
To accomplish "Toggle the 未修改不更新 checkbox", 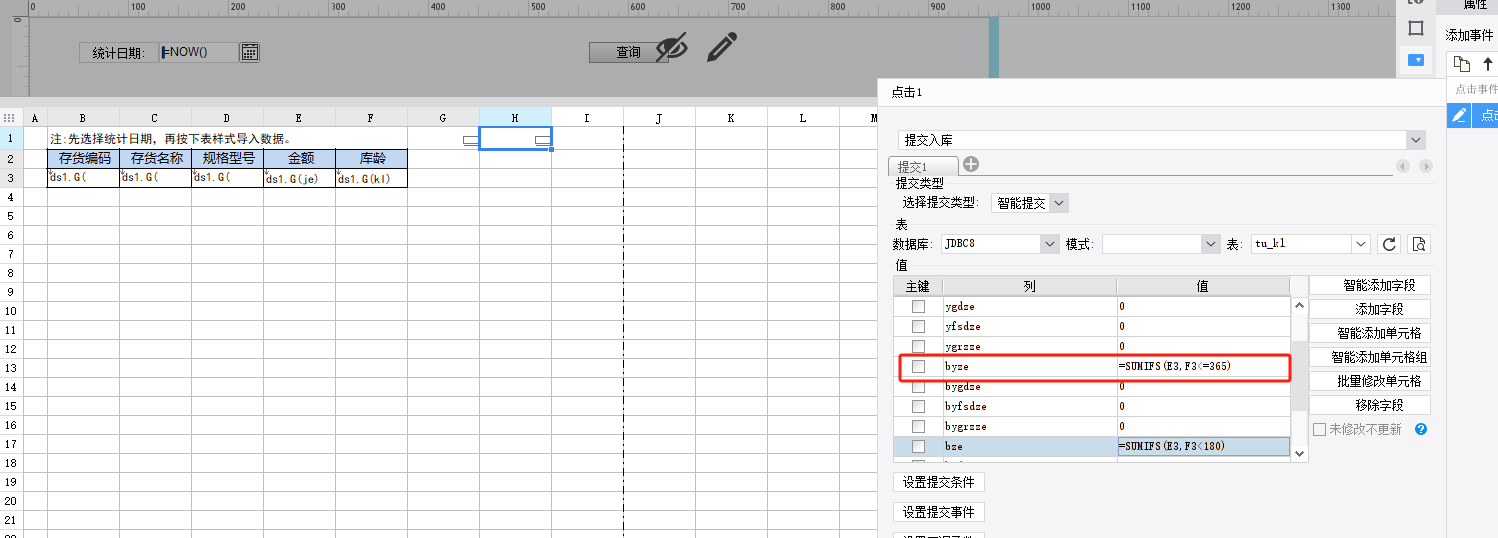I will pos(1319,429).
